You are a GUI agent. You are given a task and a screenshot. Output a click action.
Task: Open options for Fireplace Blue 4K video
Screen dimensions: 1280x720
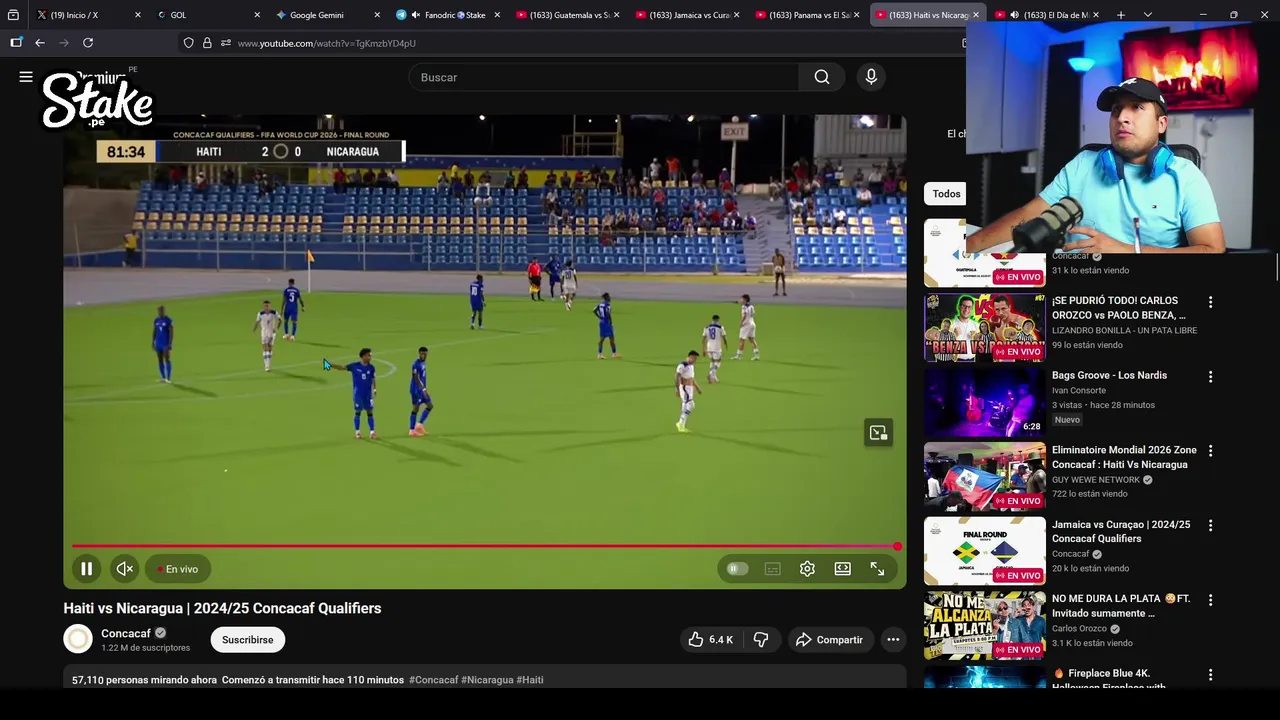(1210, 675)
